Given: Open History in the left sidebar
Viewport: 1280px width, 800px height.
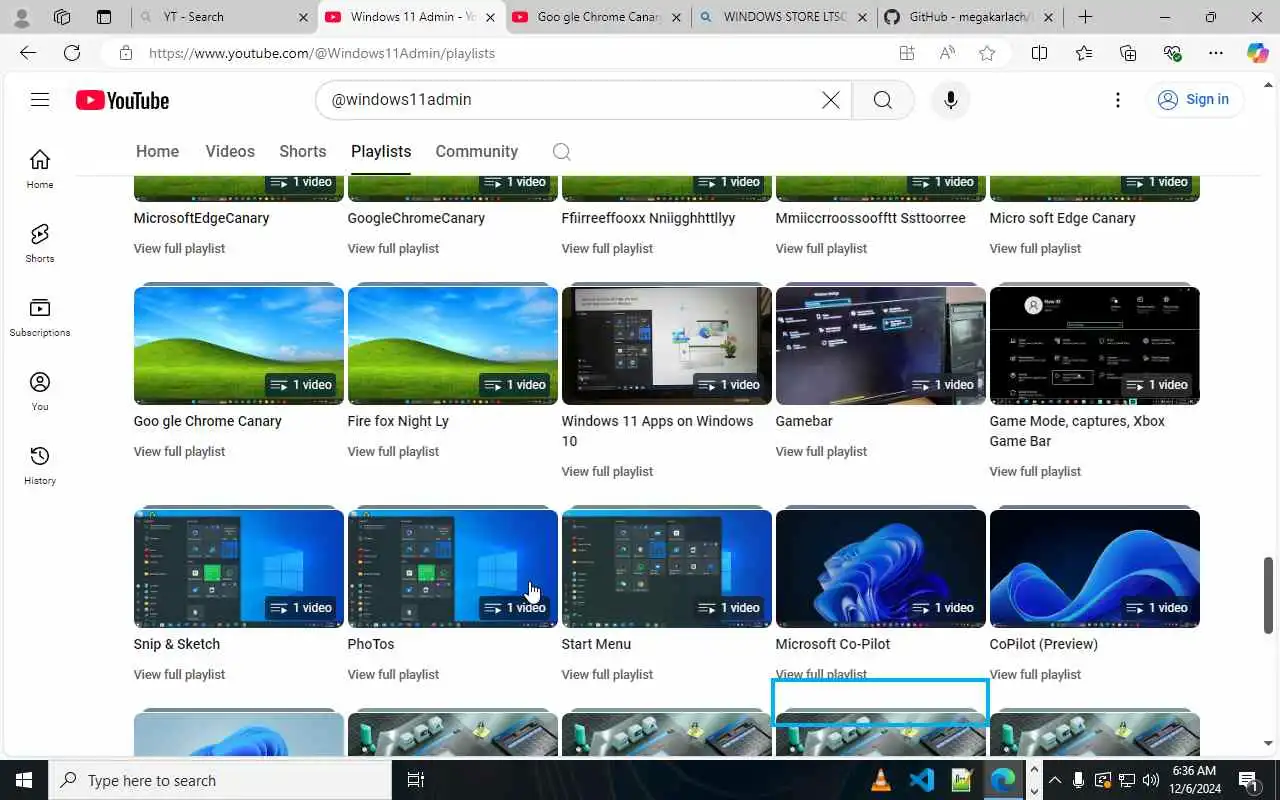Looking at the screenshot, I should click(x=40, y=464).
